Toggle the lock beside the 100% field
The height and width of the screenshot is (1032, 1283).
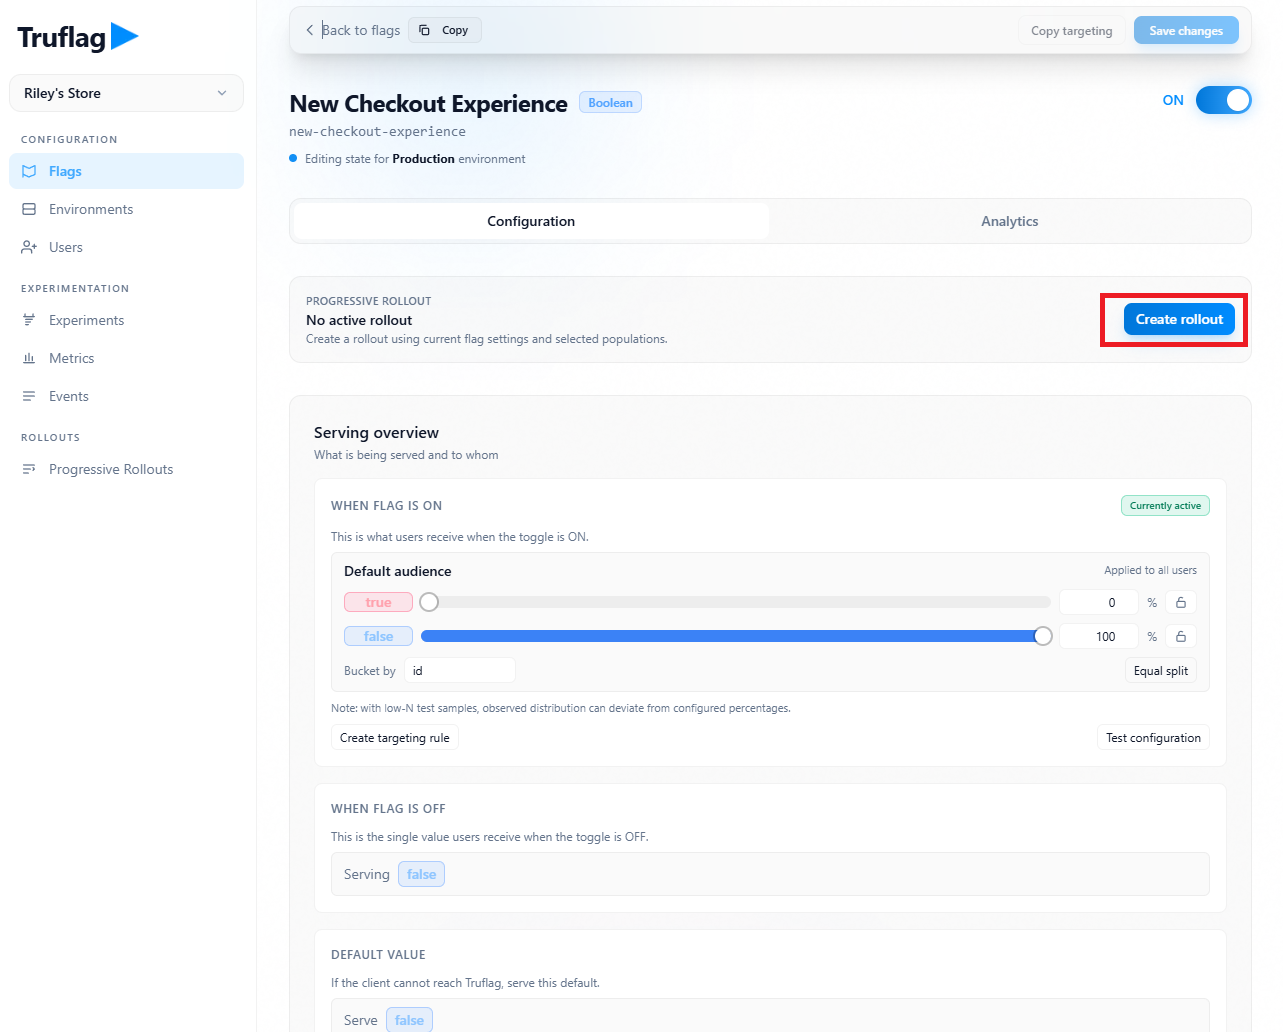point(1180,636)
